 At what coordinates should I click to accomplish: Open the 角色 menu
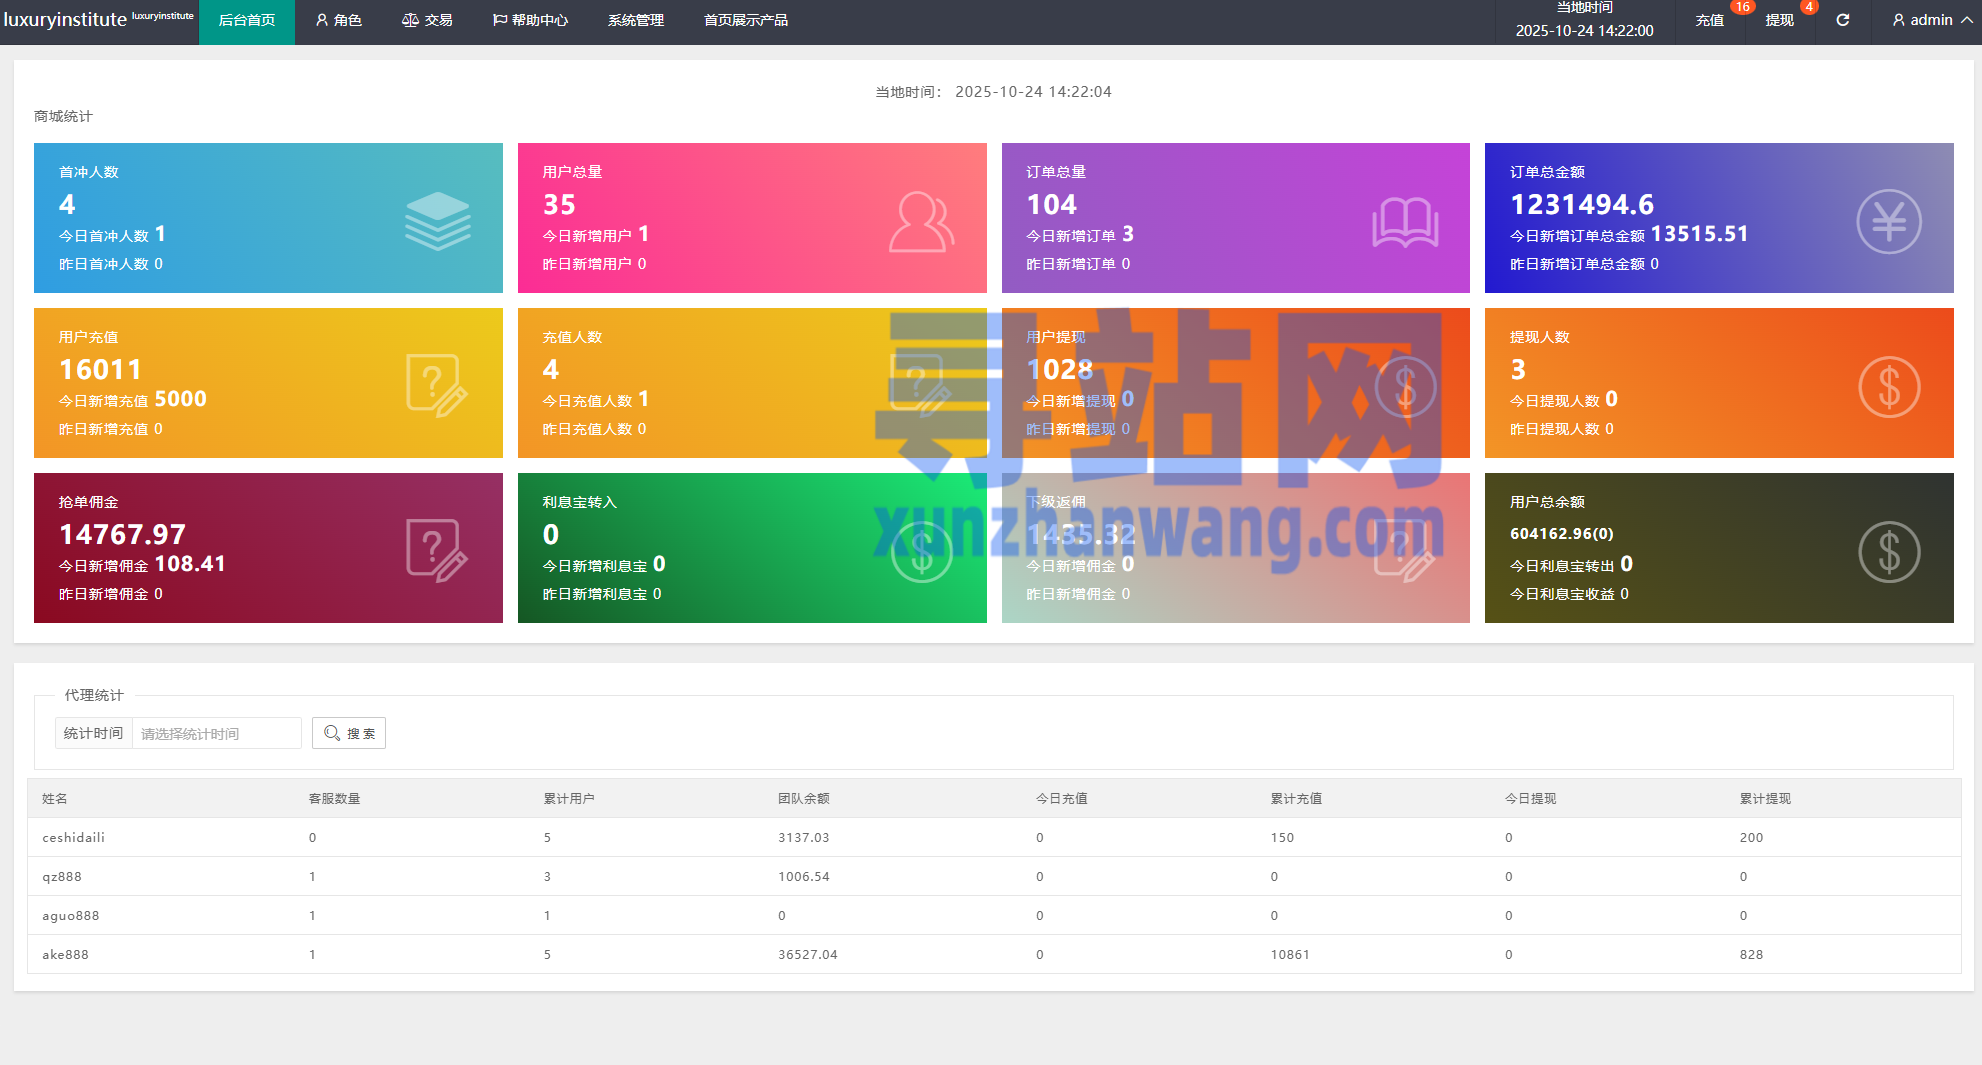pyautogui.click(x=338, y=20)
